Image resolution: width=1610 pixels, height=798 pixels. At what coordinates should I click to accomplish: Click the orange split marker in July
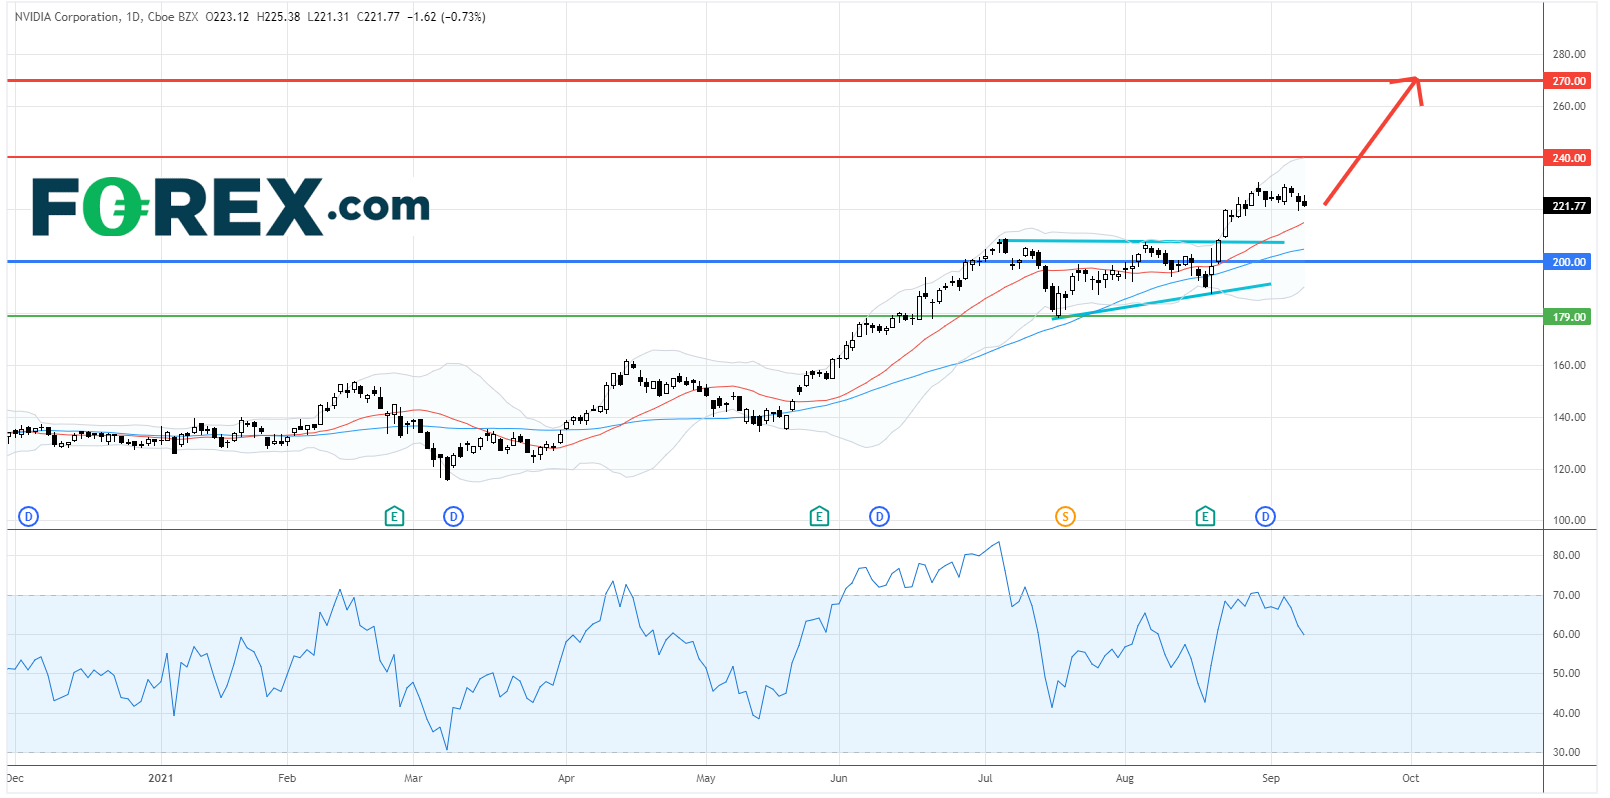pyautogui.click(x=1065, y=517)
